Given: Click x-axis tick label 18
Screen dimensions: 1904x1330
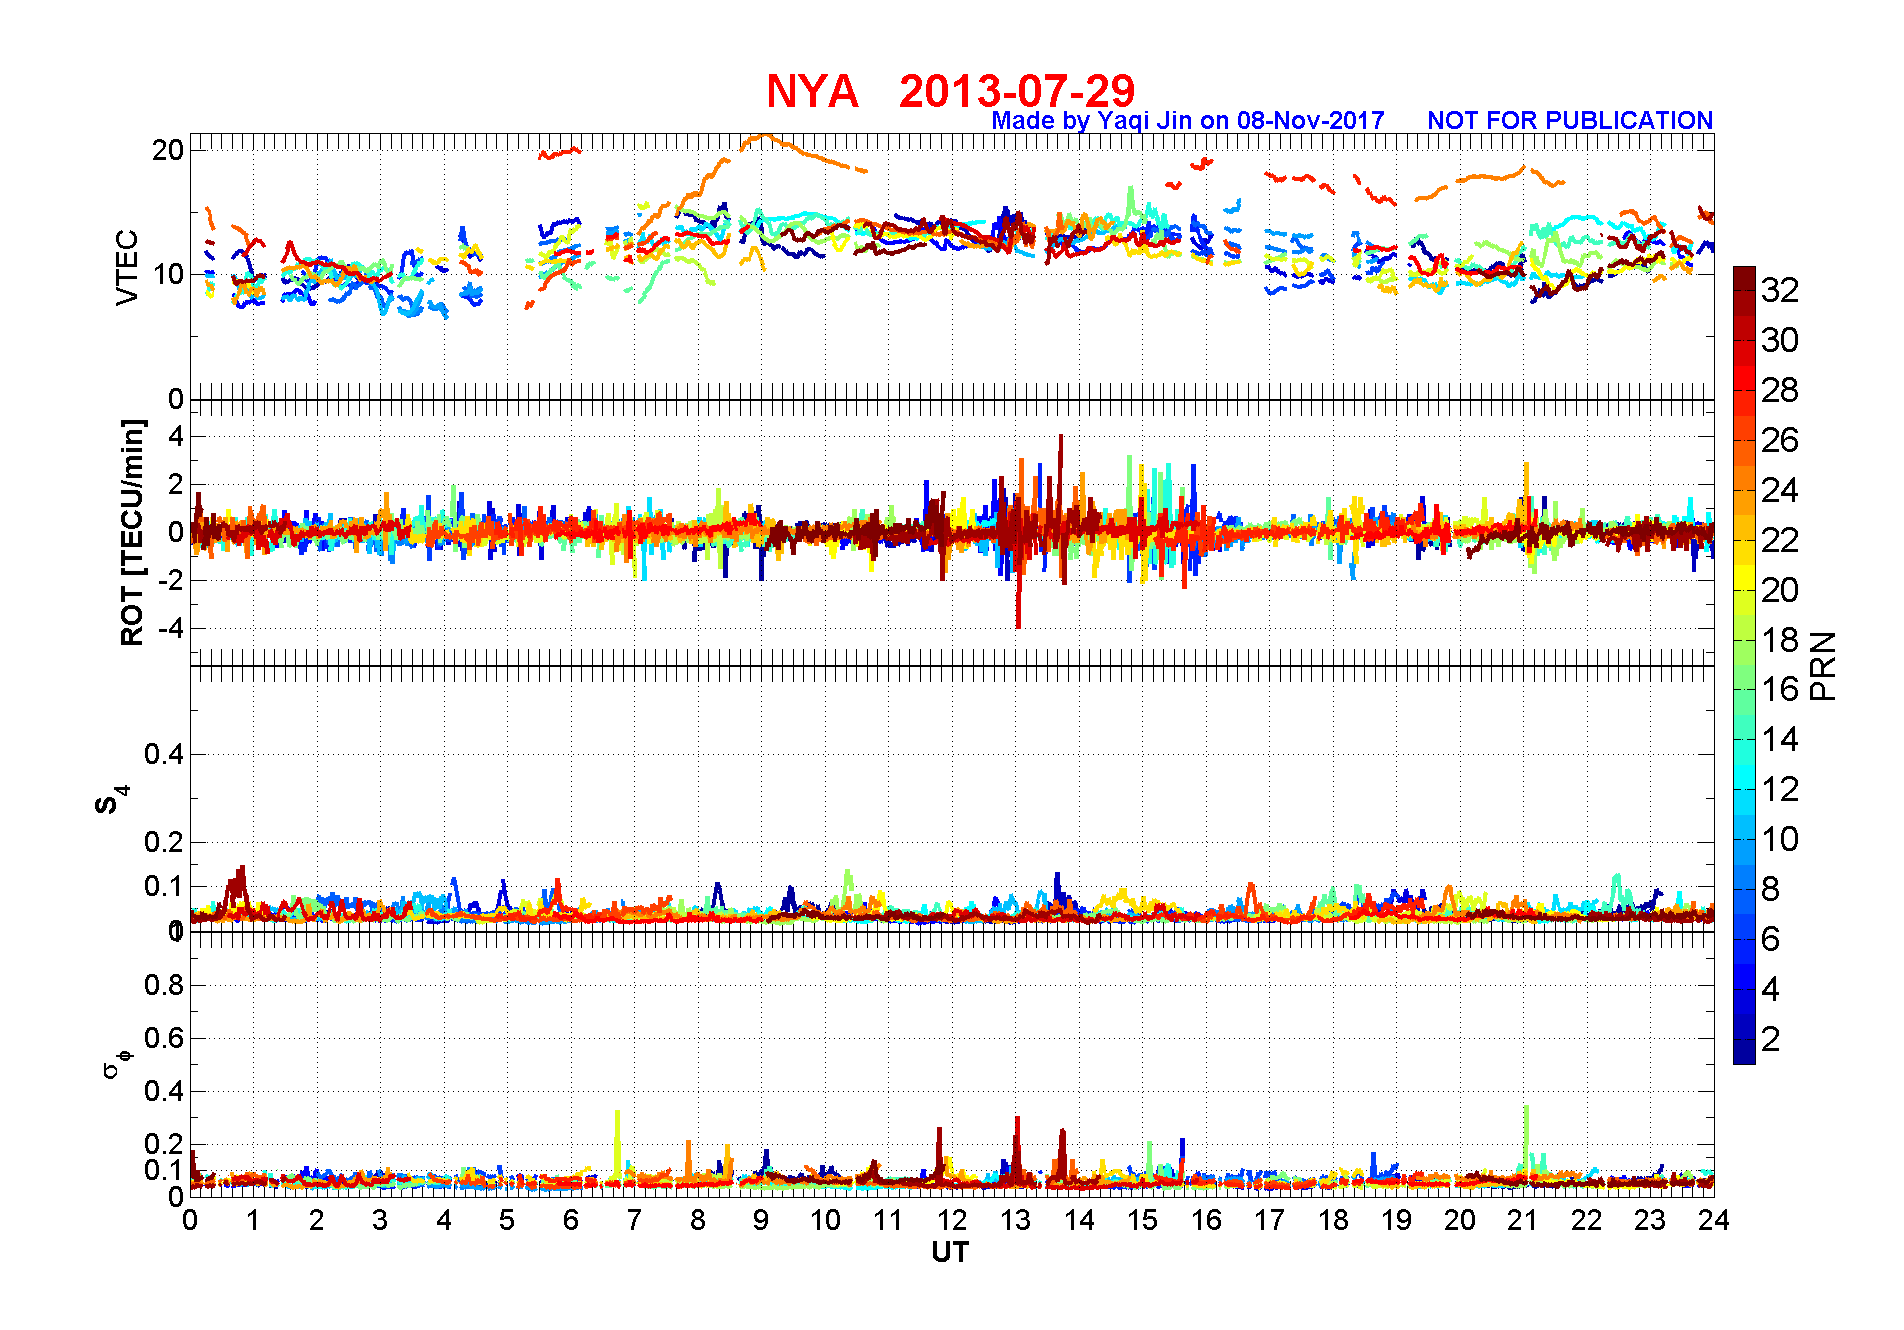Looking at the screenshot, I should 1333,1220.
